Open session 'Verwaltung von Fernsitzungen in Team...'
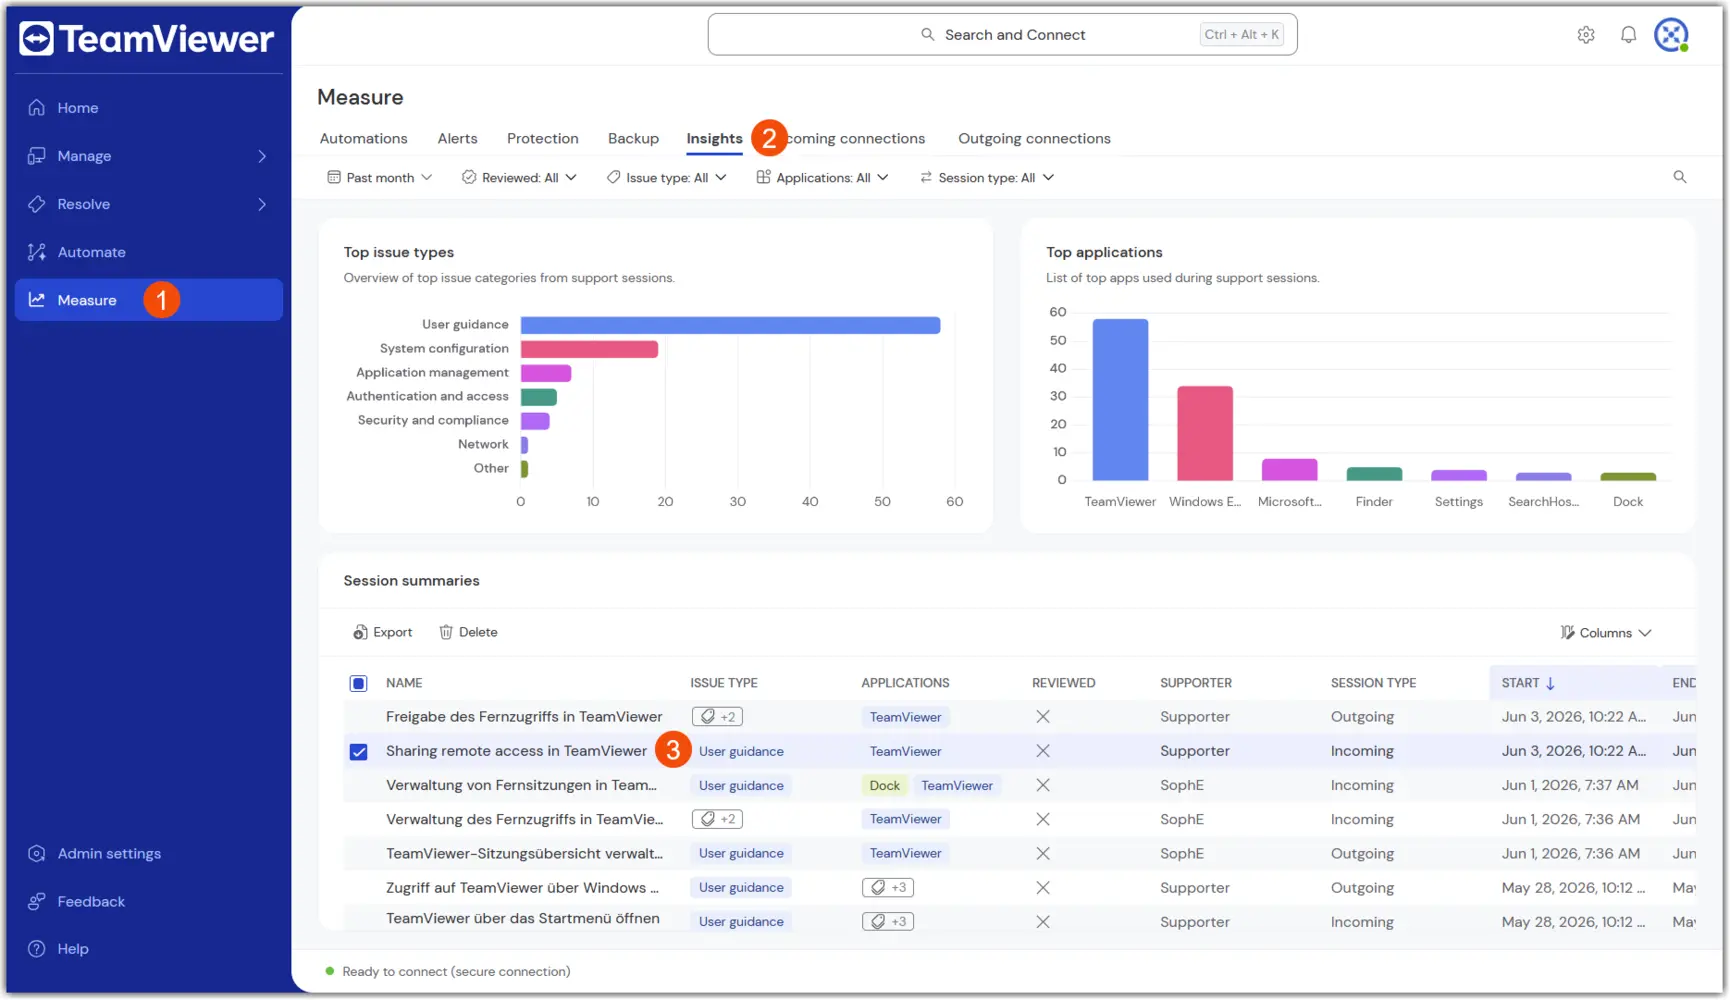Image resolution: width=1730 pixels, height=1000 pixels. click(521, 785)
